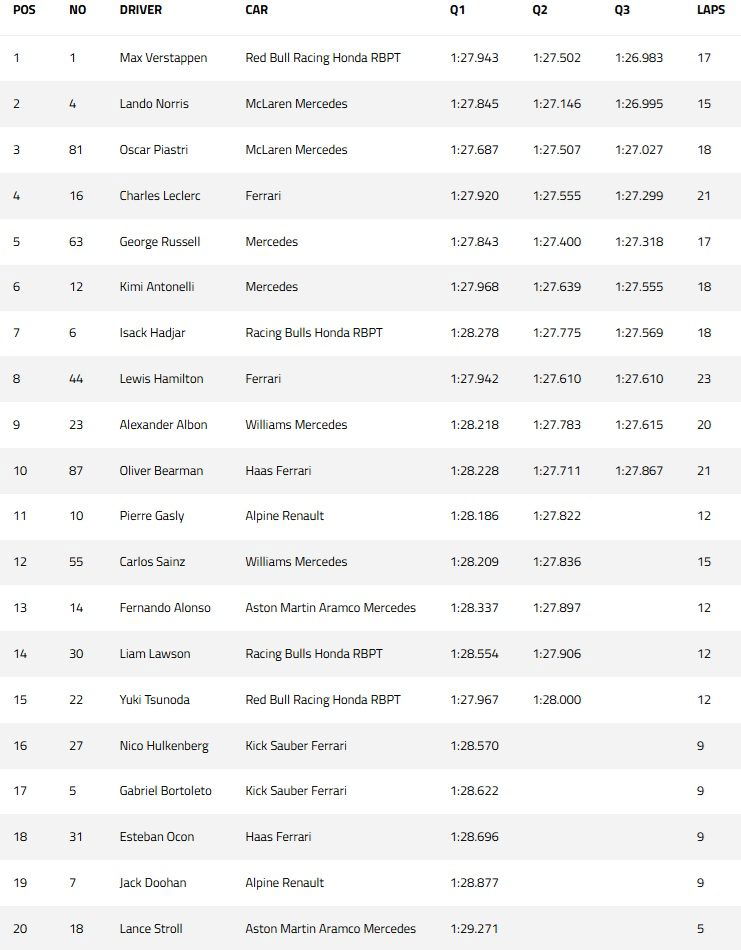Select Lance Stroll's Q1 time 1:29.271
Screen dimensions: 741x950
(474, 929)
